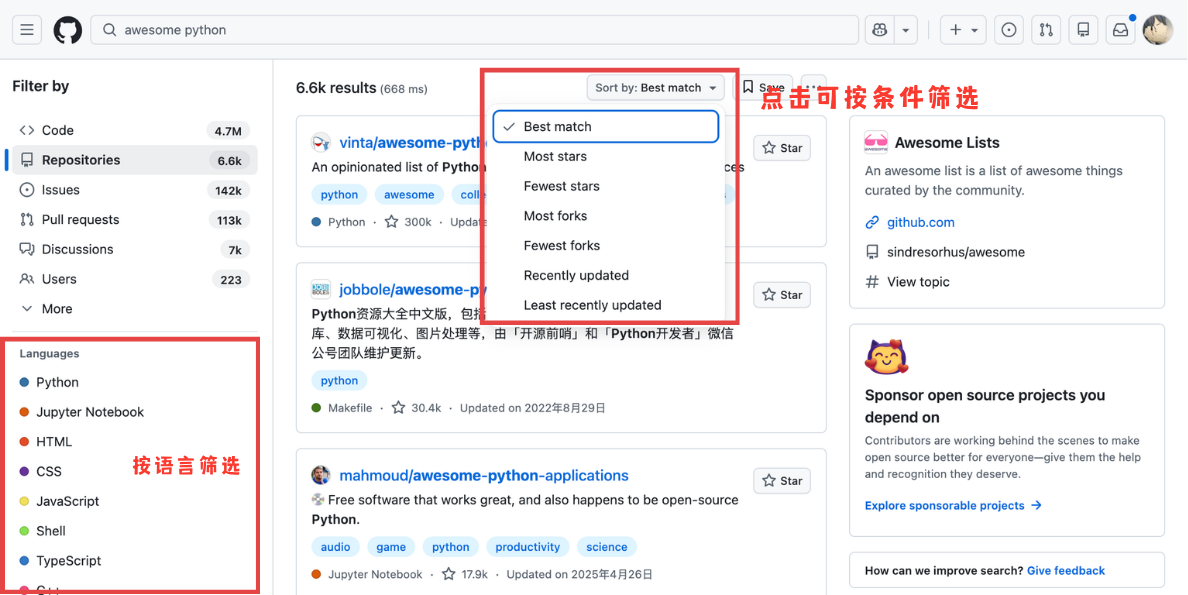The image size is (1188, 595).
Task: Open Give feedback link
Action: point(1066,571)
